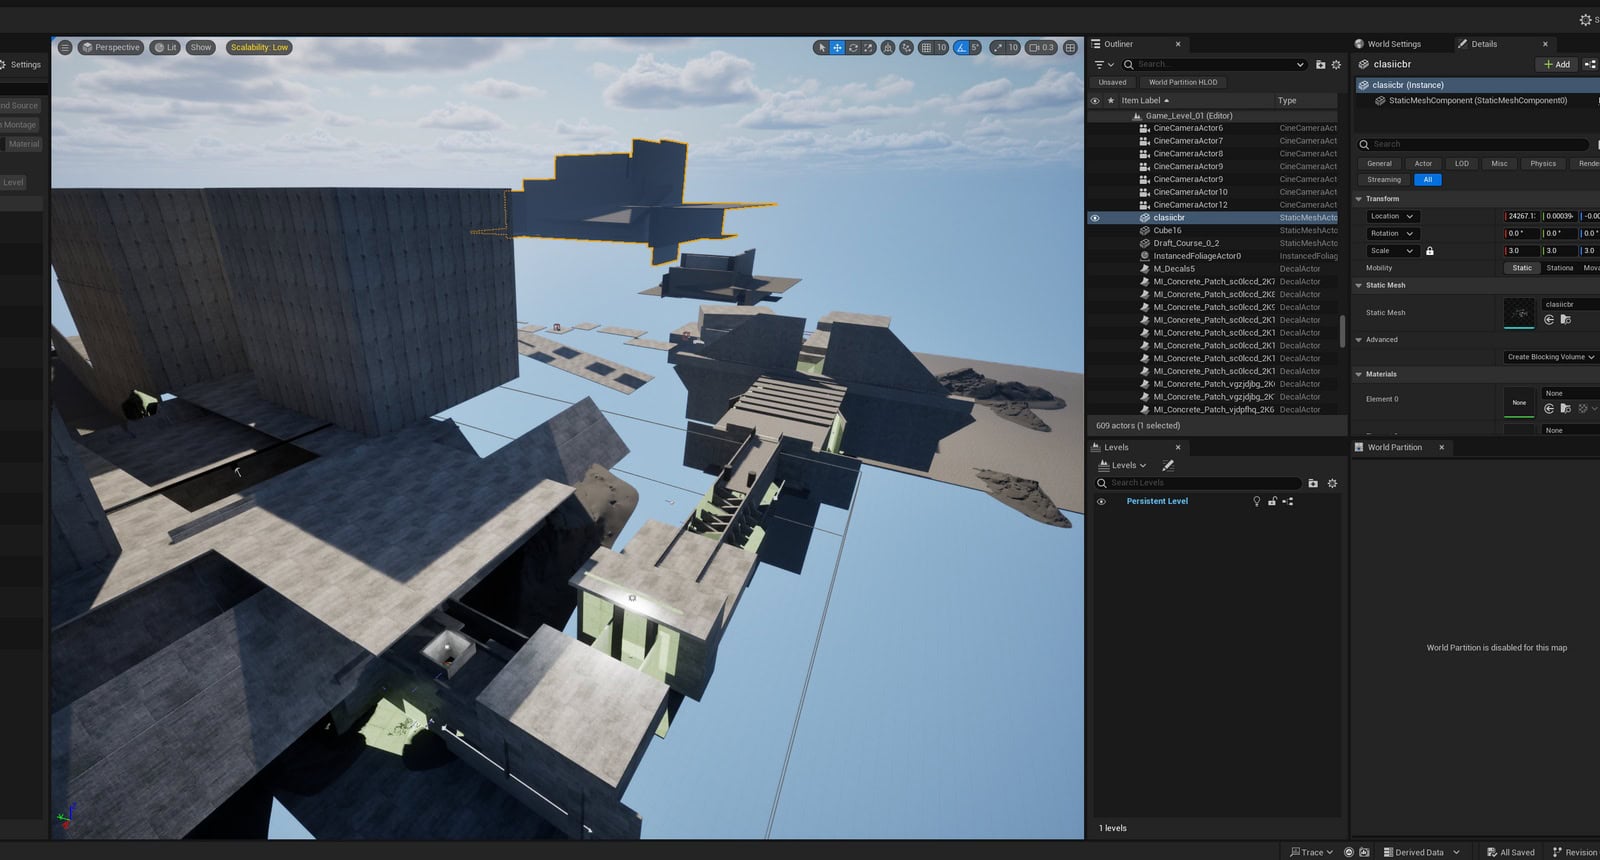Viewport: 1600px width, 860px height.
Task: Toggle rotation angle snapping
Action: point(961,47)
